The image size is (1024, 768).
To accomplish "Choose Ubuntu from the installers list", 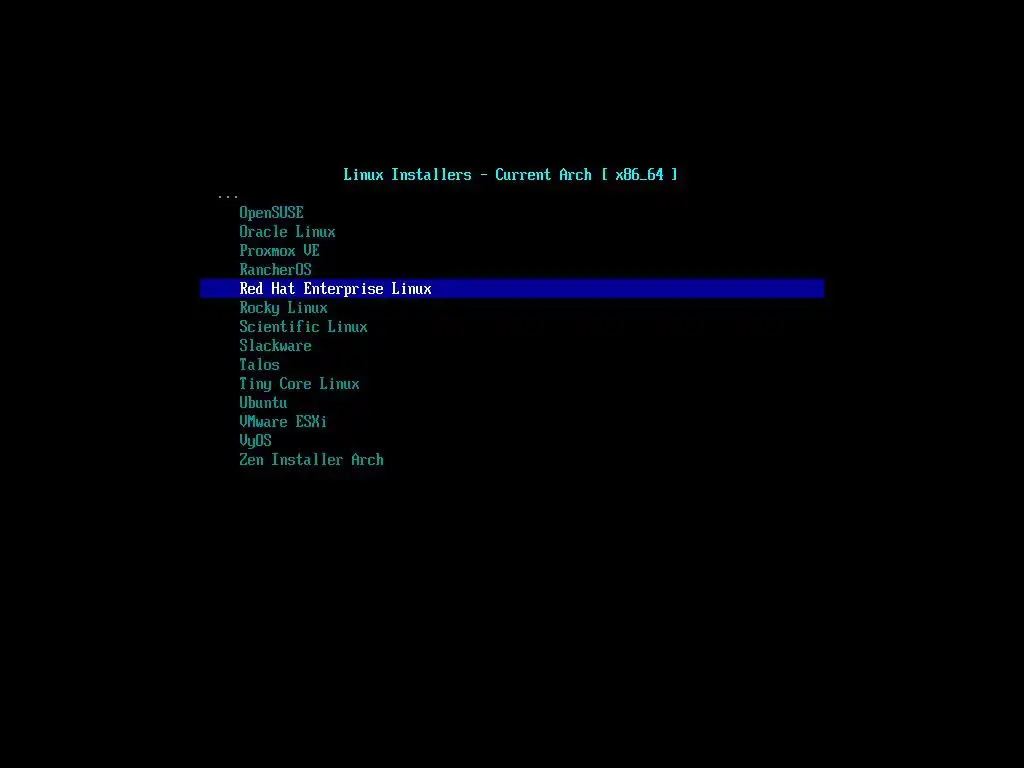I will (263, 403).
